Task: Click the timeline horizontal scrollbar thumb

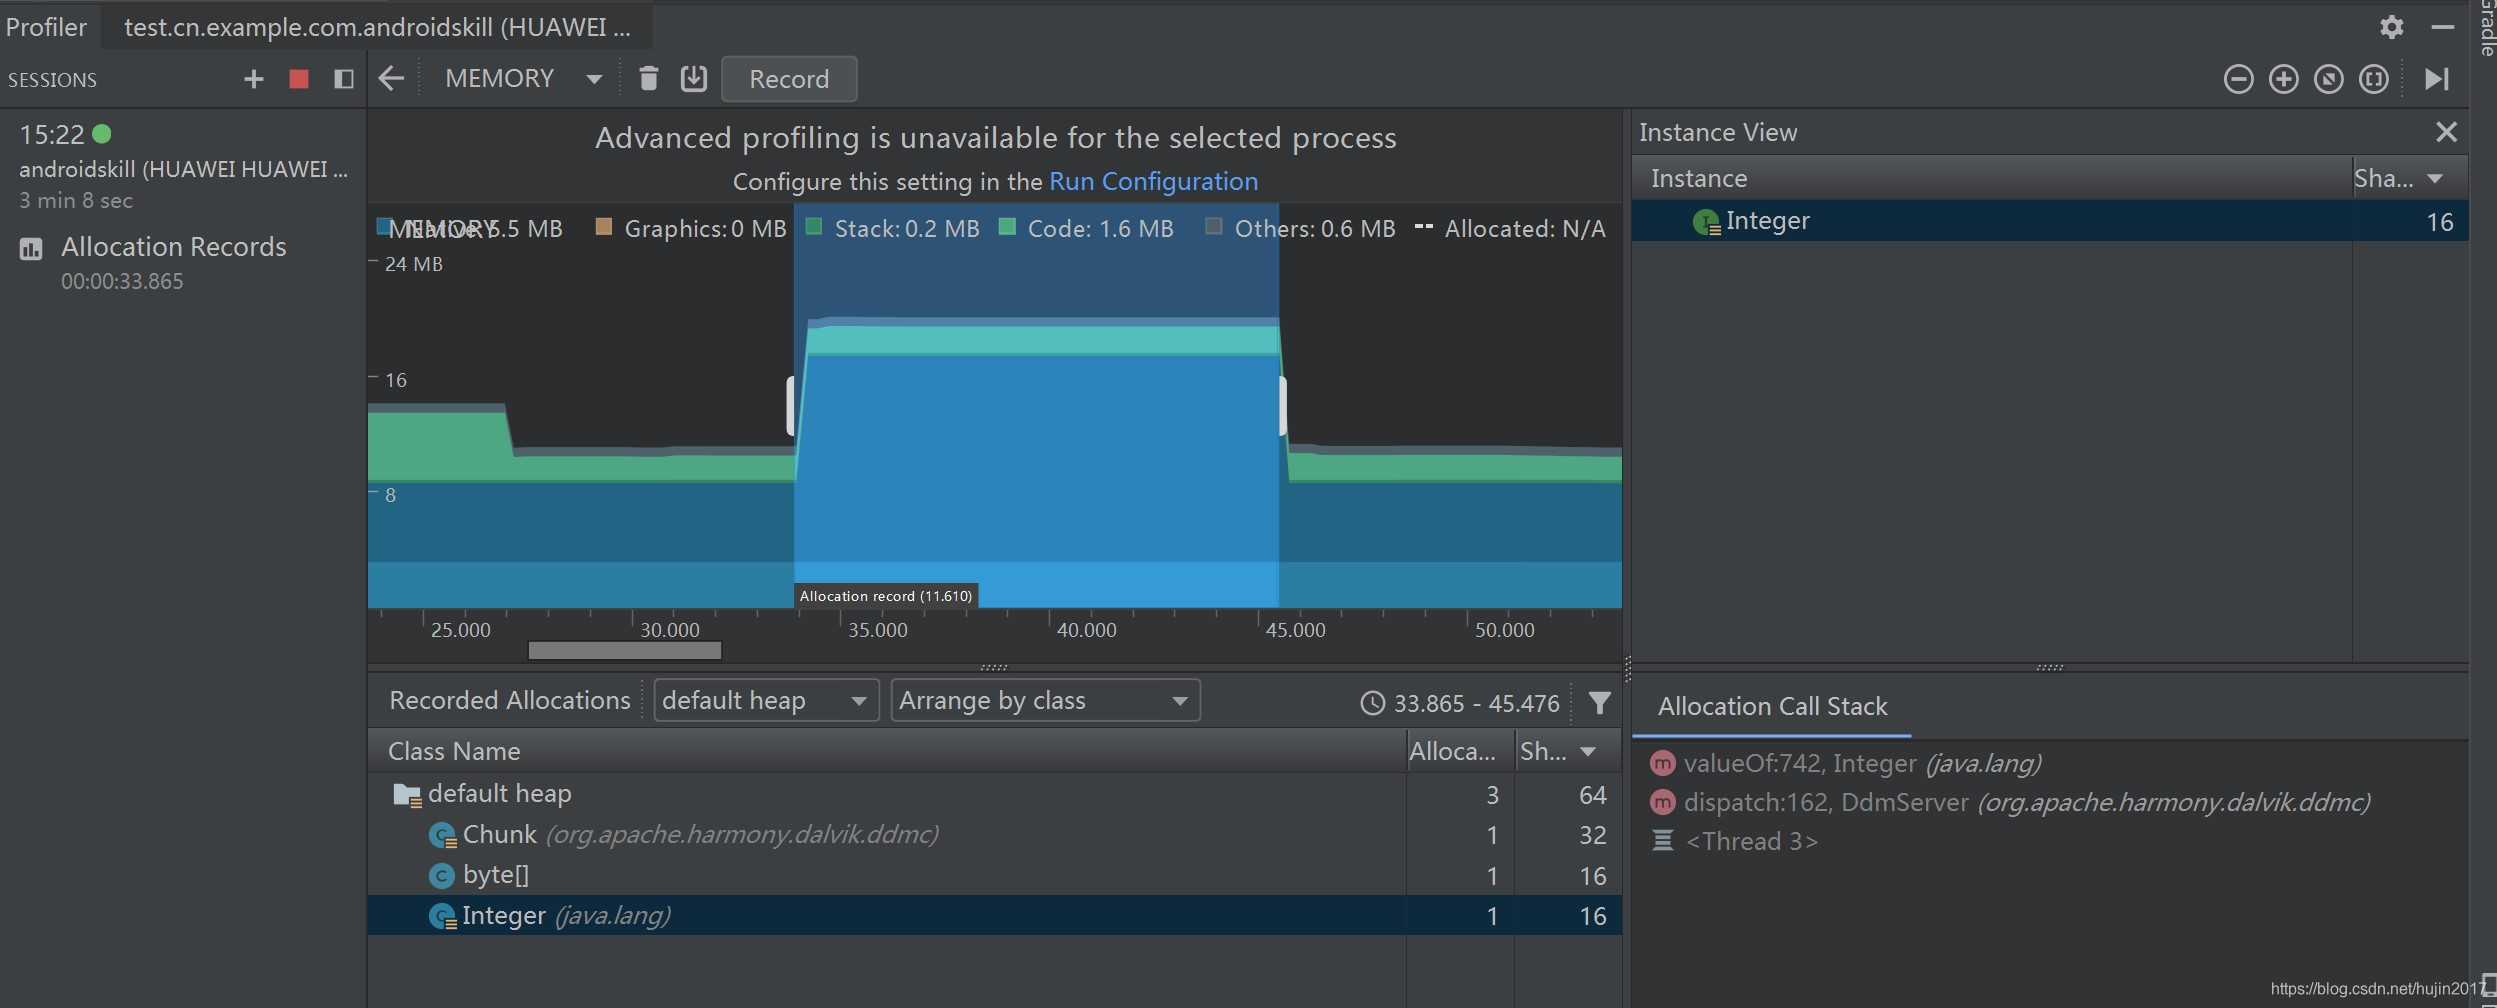Action: coord(624,650)
